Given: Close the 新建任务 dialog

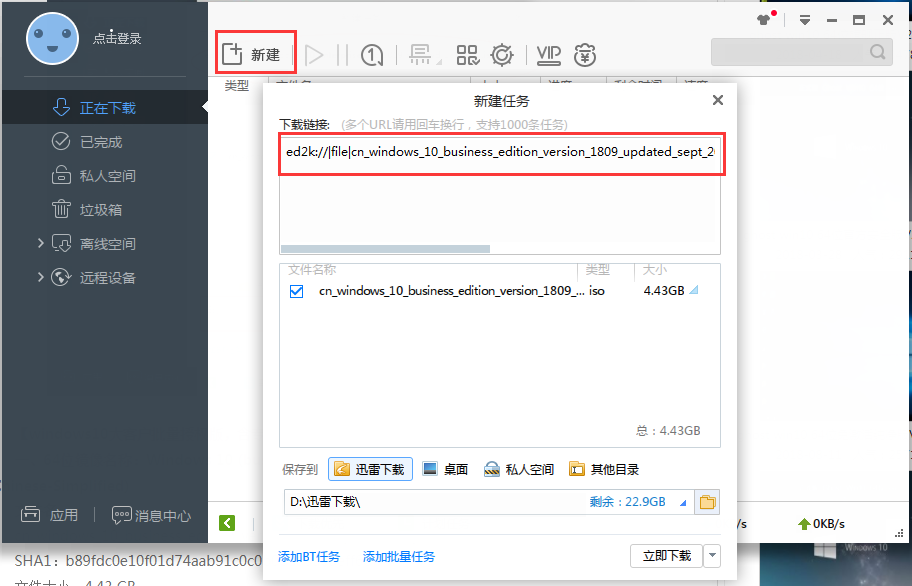Looking at the screenshot, I should point(718,100).
